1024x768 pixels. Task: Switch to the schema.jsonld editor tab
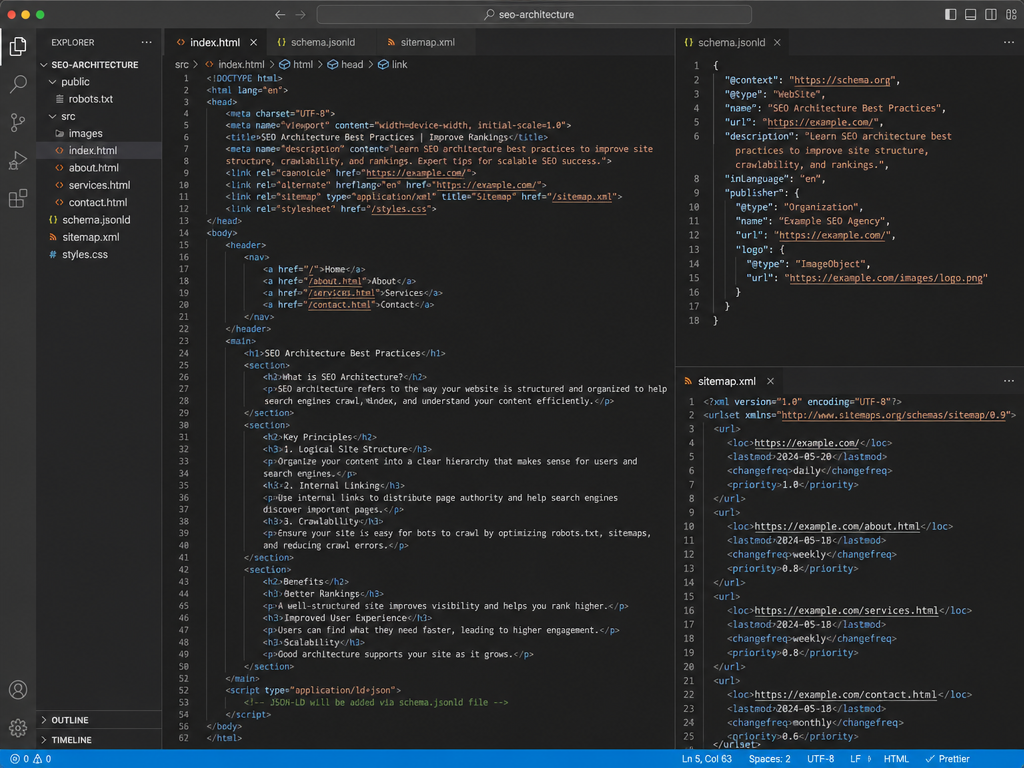coord(317,42)
